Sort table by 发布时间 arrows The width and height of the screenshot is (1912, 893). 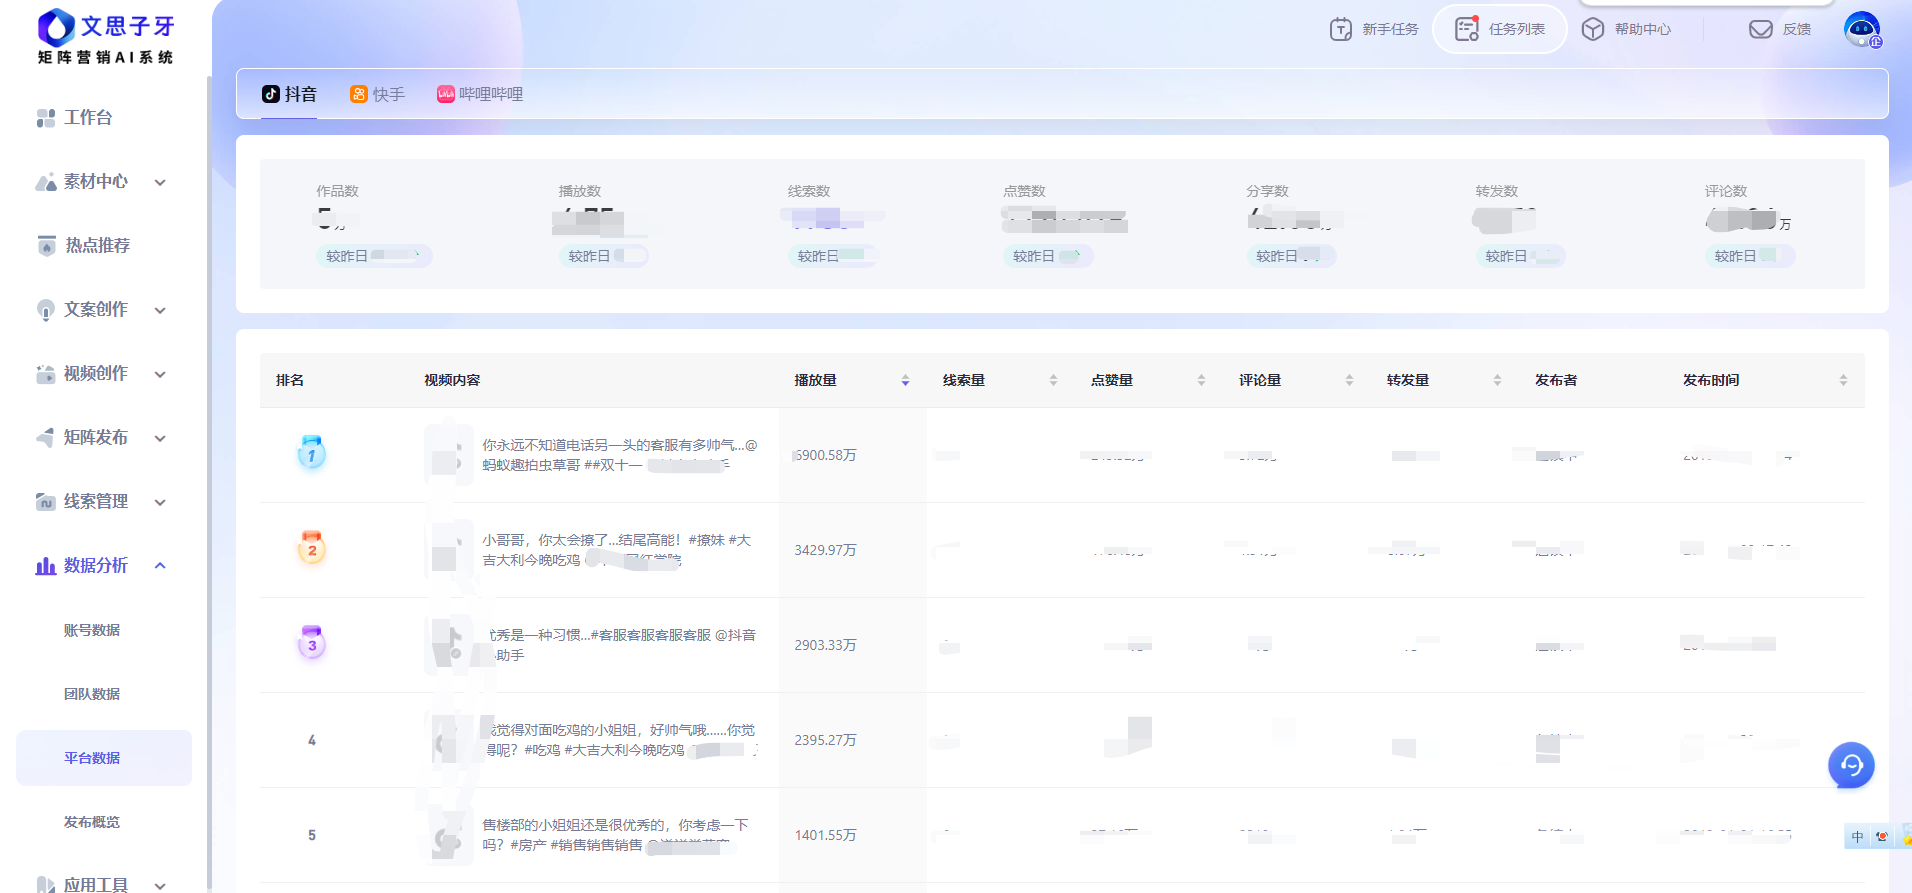(1843, 380)
